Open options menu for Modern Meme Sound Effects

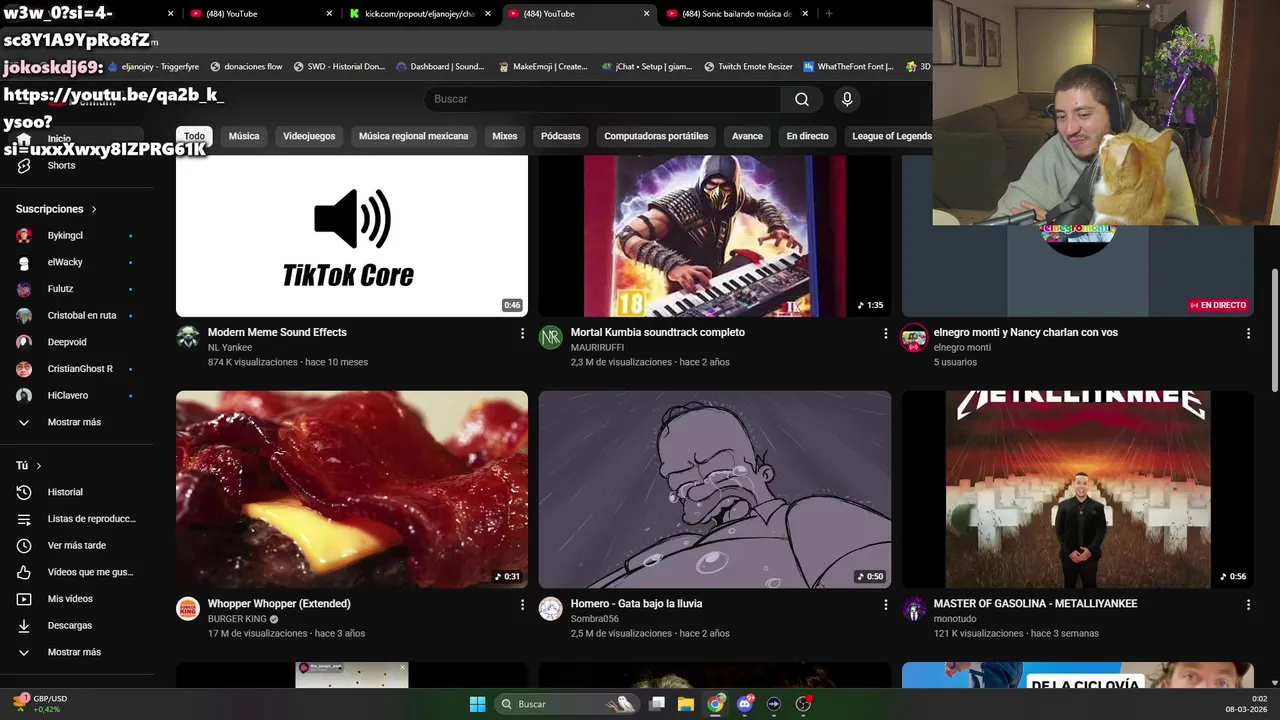point(522,333)
